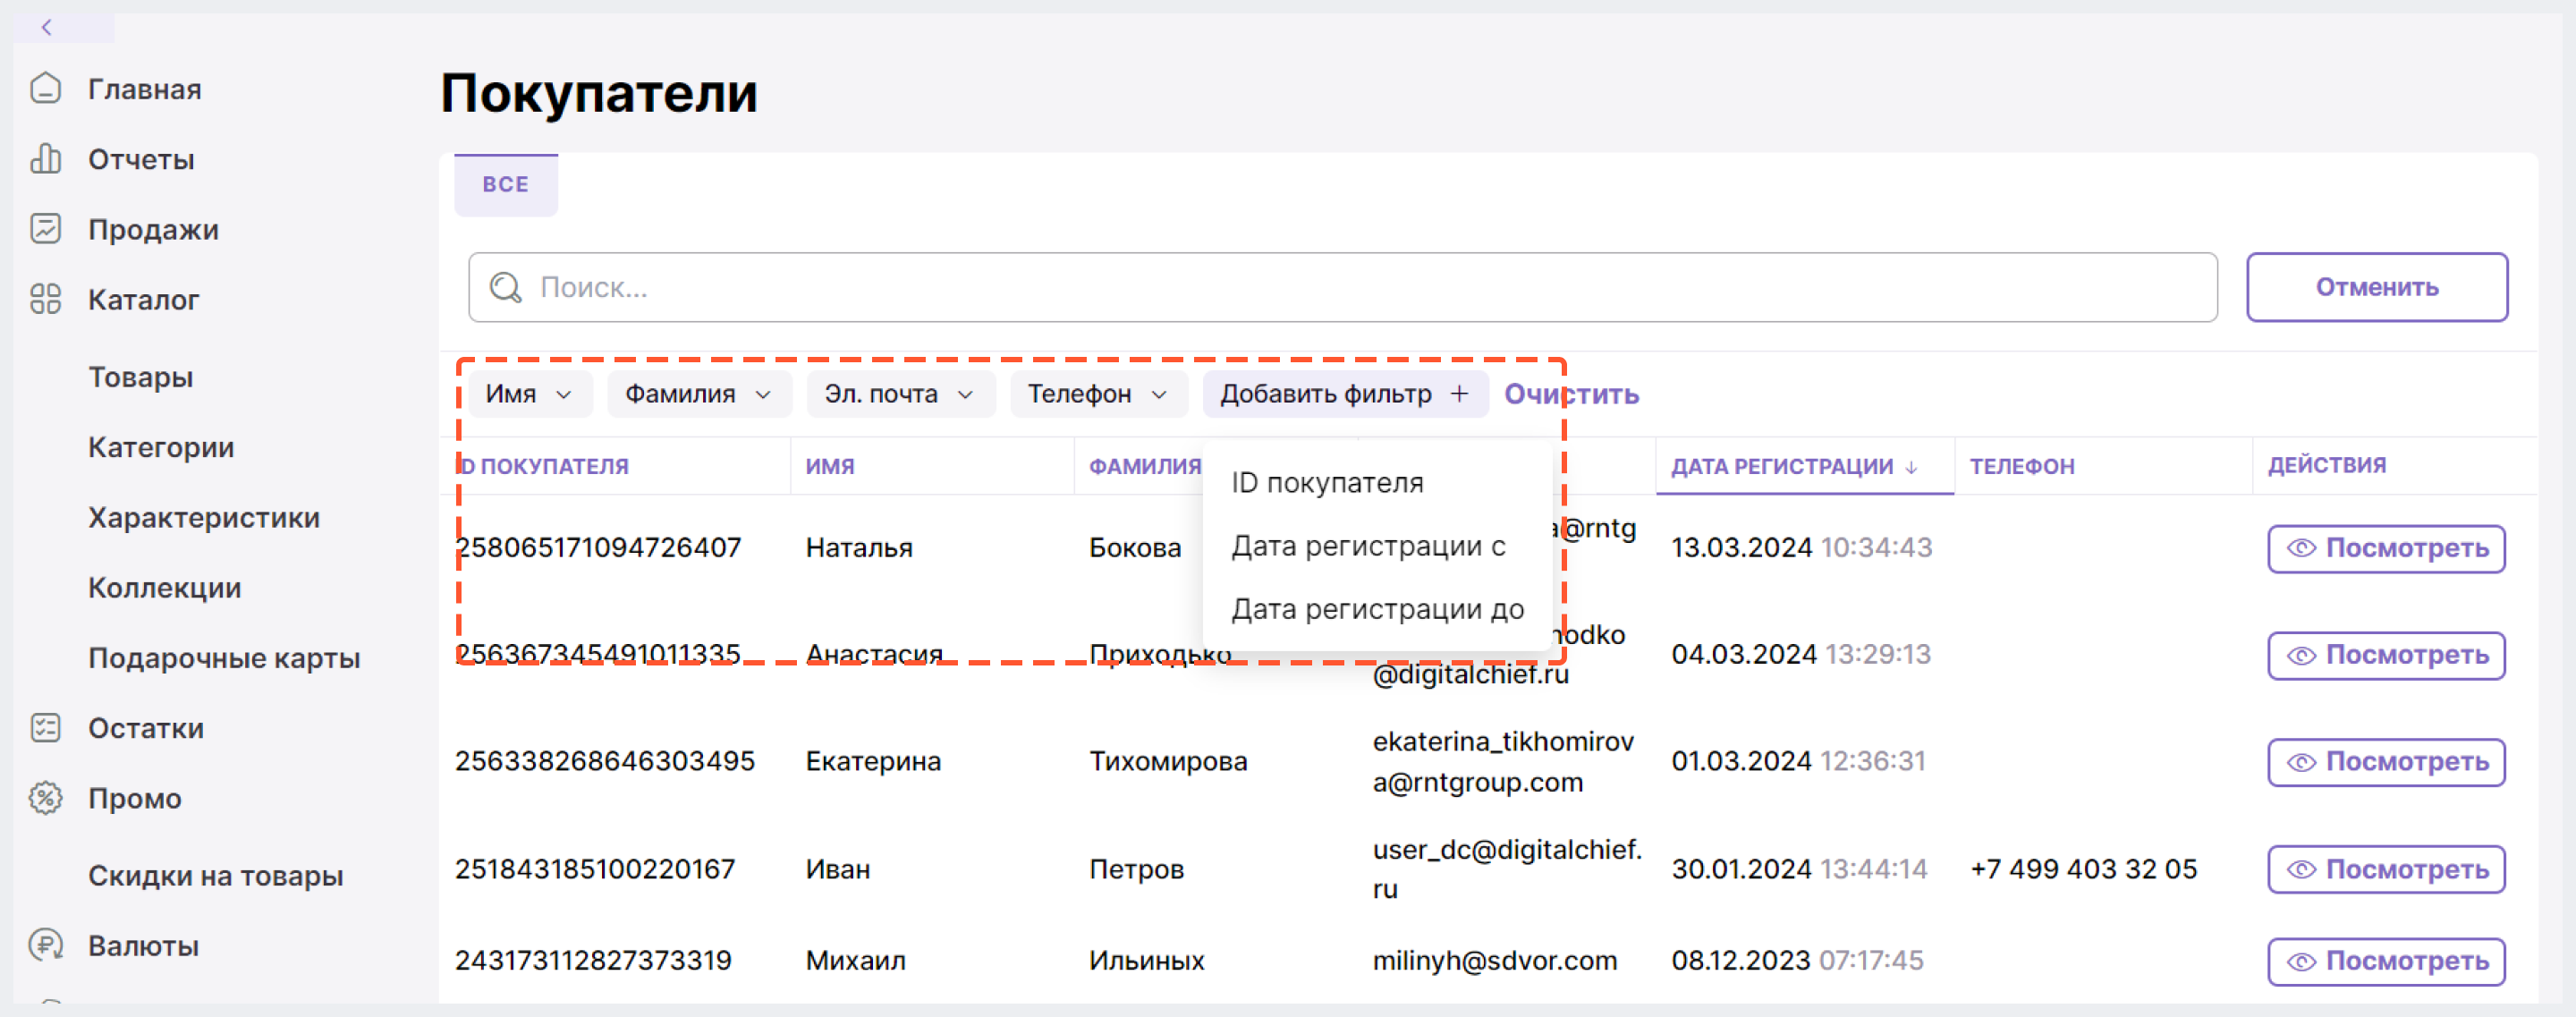The height and width of the screenshot is (1017, 2576).
Task: Open Каталог in sidebar
Action: point(144,299)
